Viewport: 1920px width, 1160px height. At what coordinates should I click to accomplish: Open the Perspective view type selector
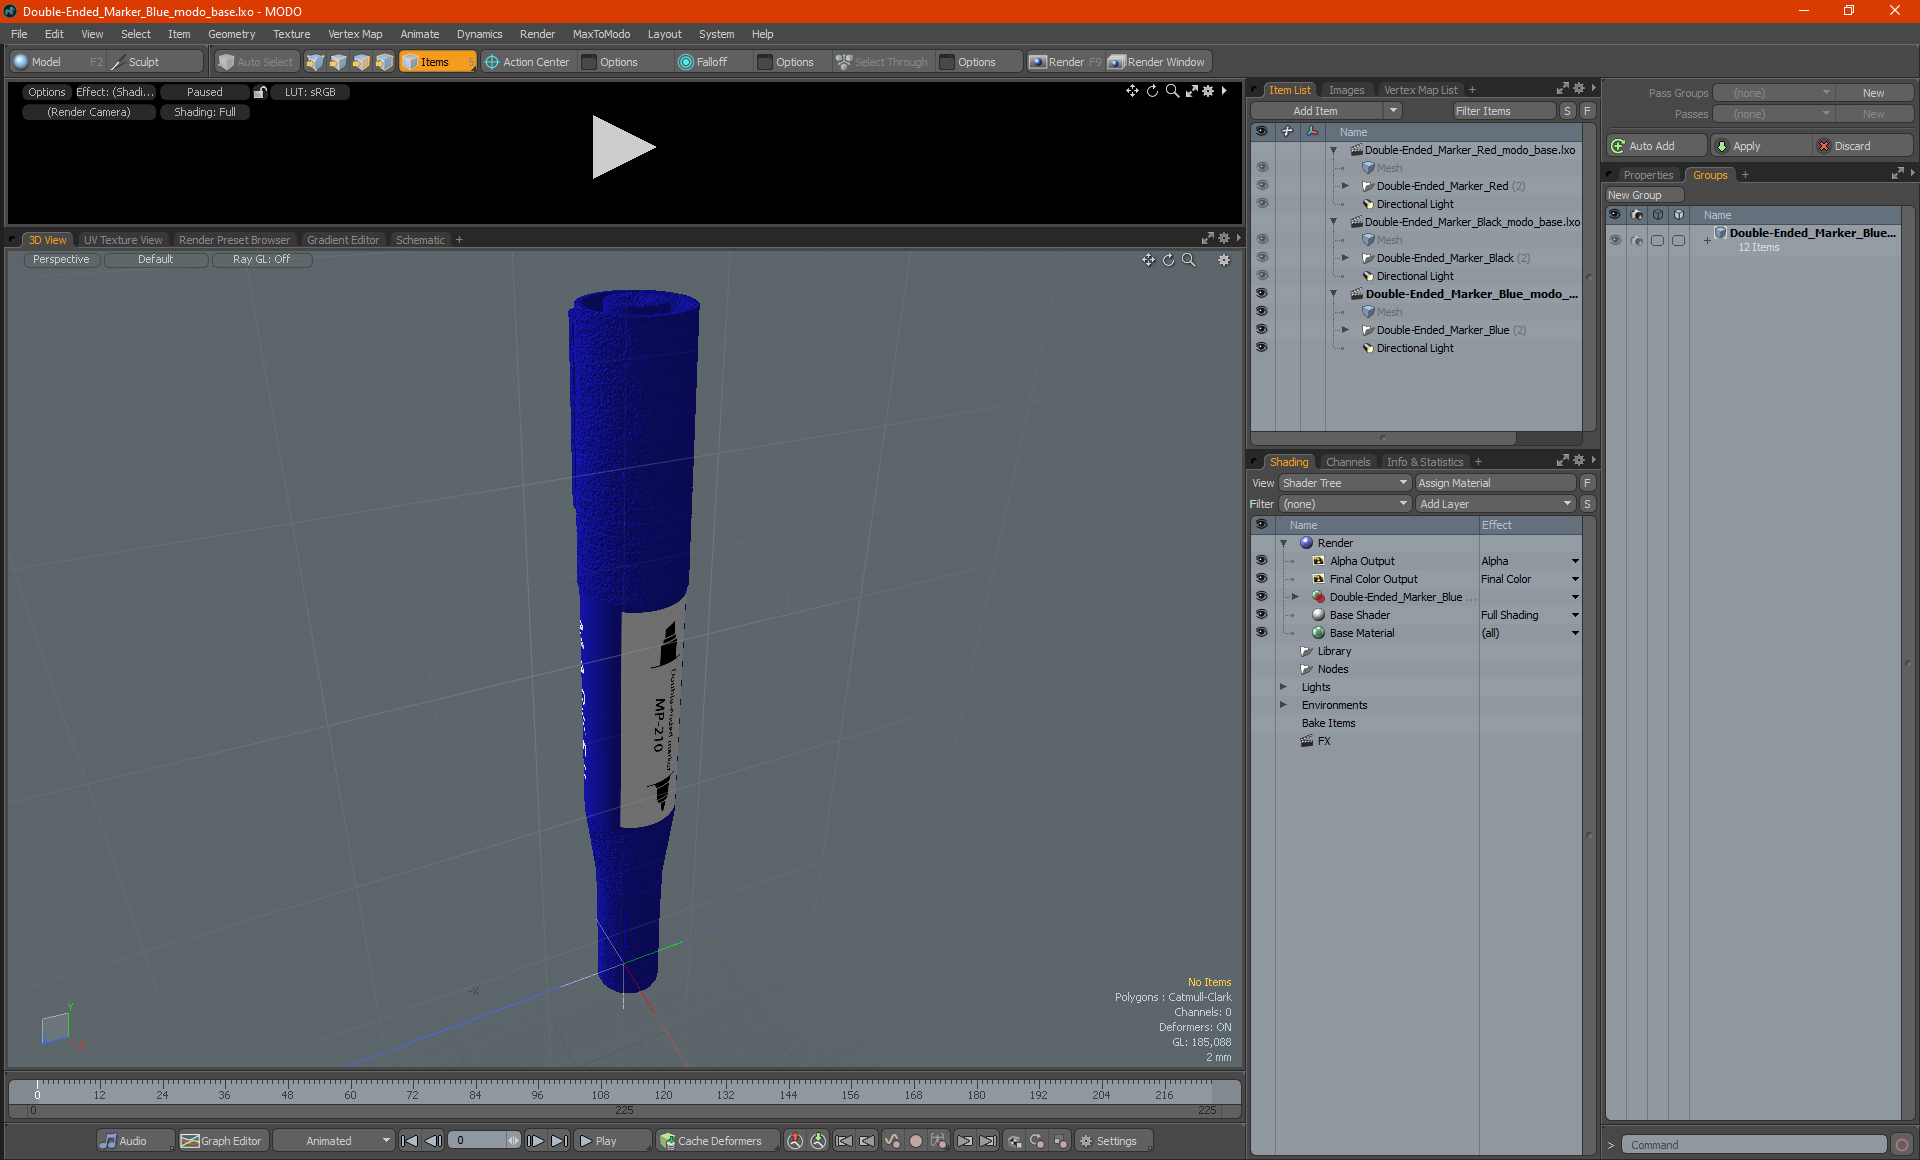click(61, 259)
